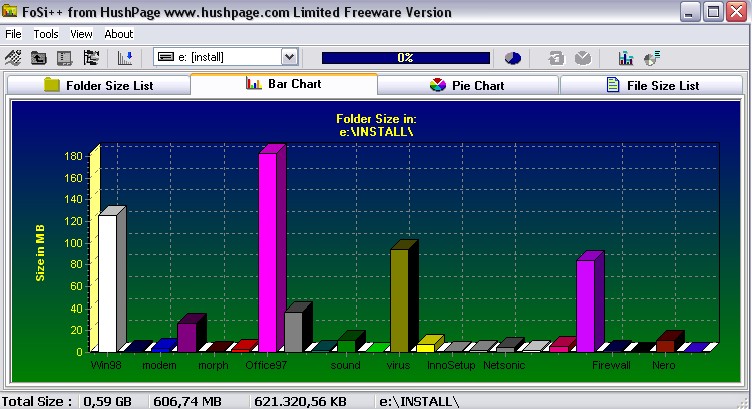
Task: Click the chart with blue down-arrow icon
Action: (x=125, y=58)
